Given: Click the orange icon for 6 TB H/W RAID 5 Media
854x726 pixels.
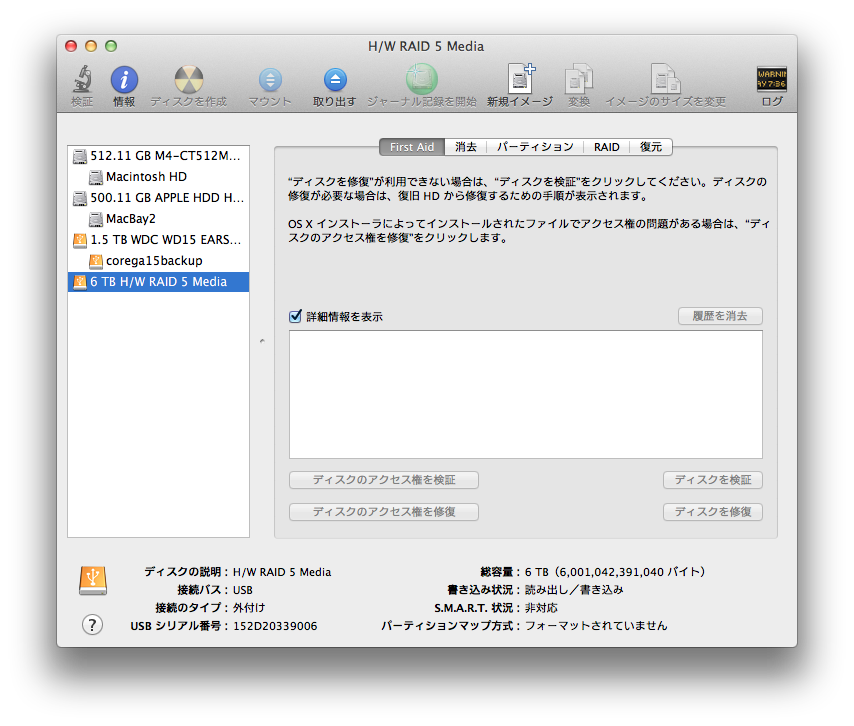Looking at the screenshot, I should 80,282.
